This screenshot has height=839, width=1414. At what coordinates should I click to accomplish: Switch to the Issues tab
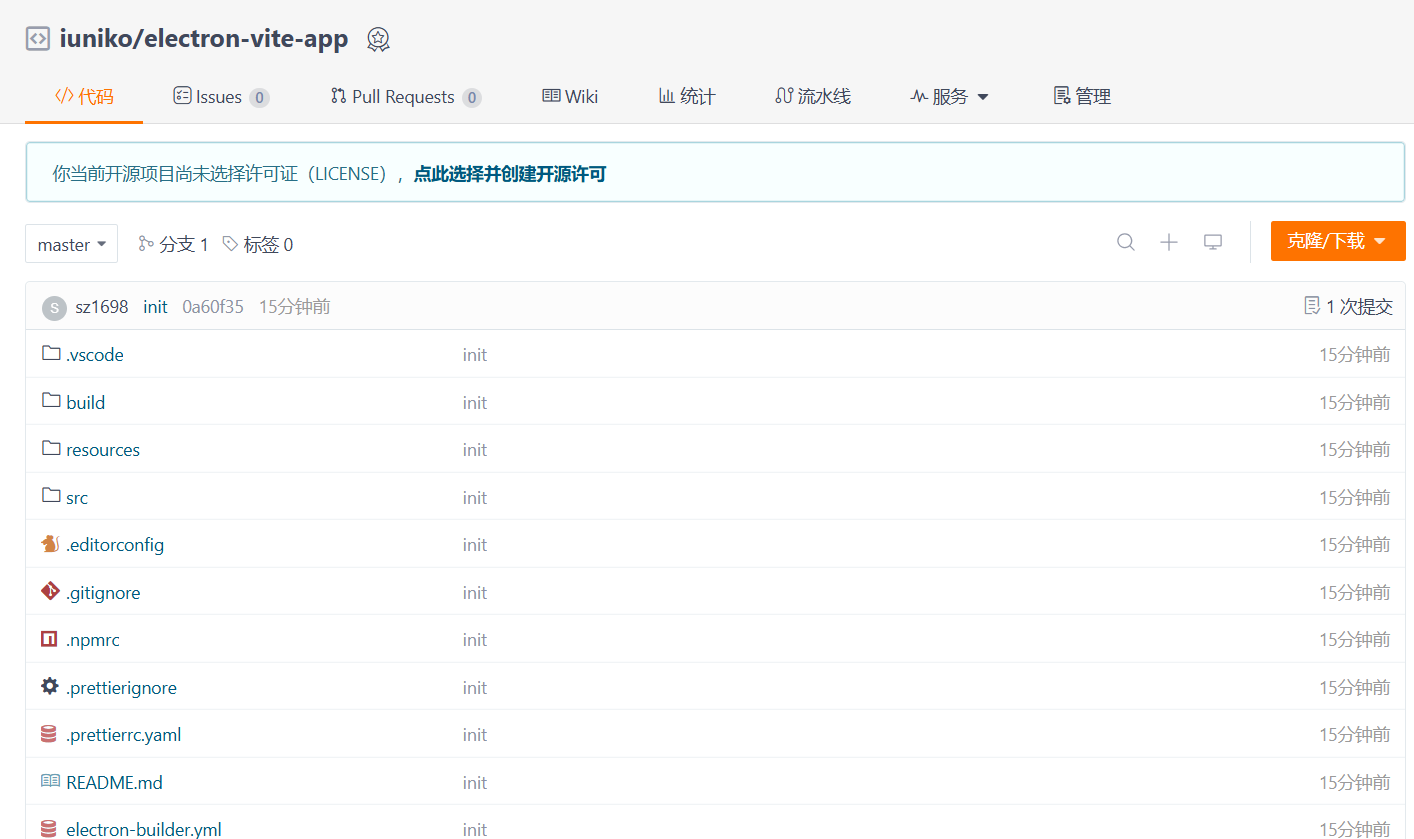point(221,97)
